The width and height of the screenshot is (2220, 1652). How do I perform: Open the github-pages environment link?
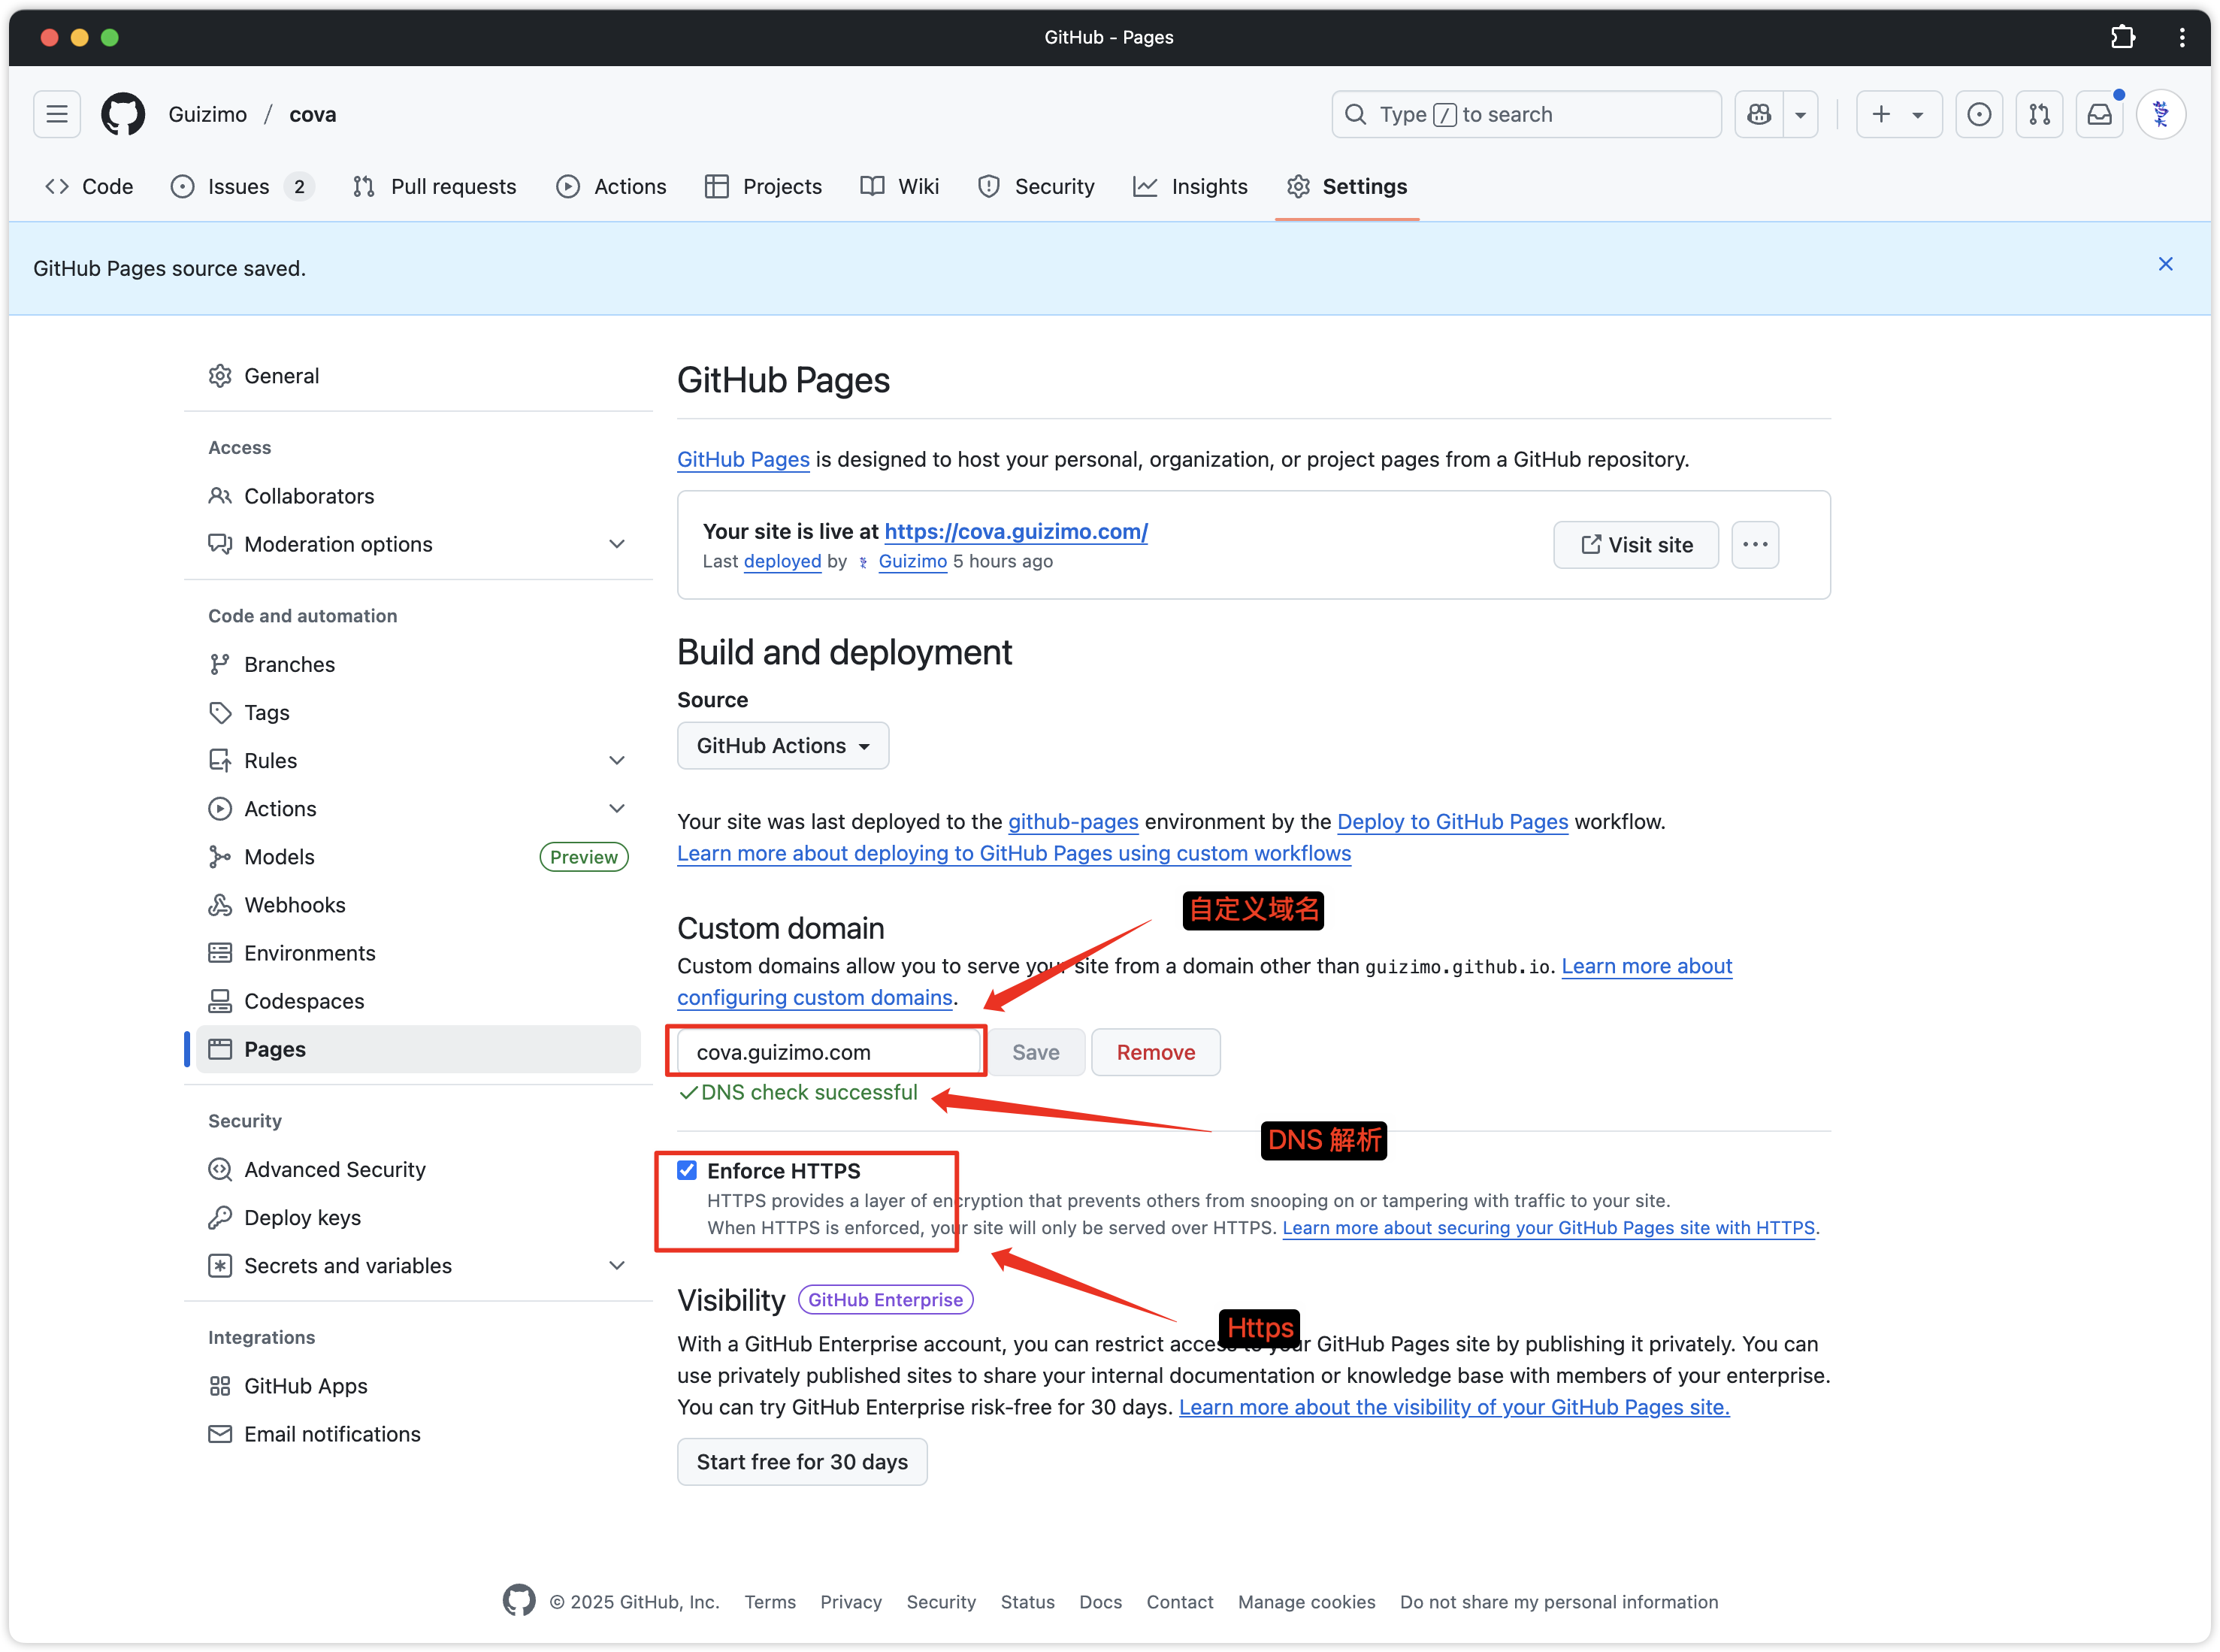(1073, 822)
